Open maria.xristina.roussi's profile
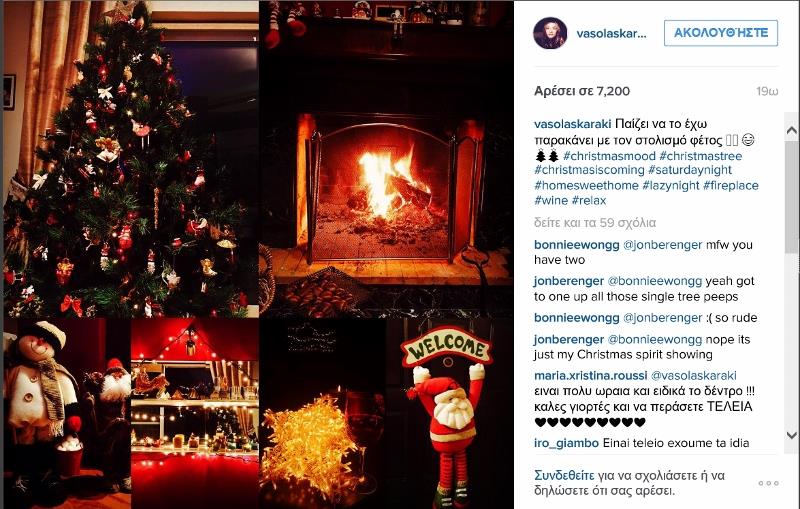 coord(591,376)
